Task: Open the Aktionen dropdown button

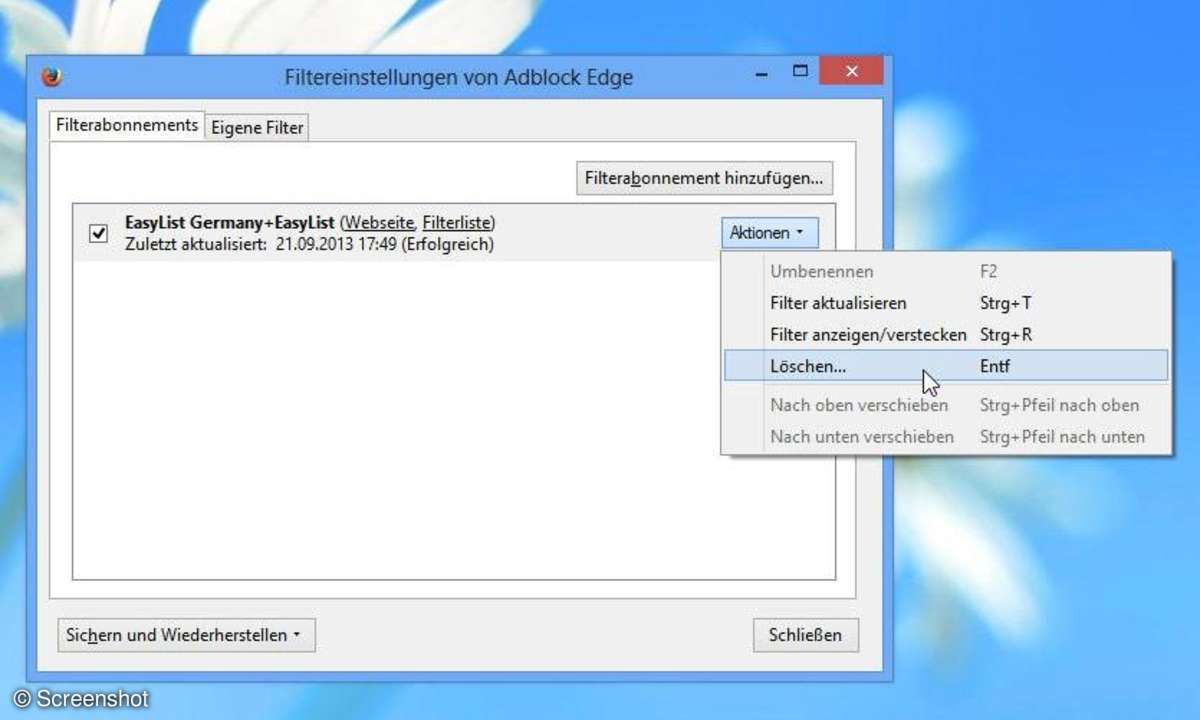Action: tap(769, 233)
